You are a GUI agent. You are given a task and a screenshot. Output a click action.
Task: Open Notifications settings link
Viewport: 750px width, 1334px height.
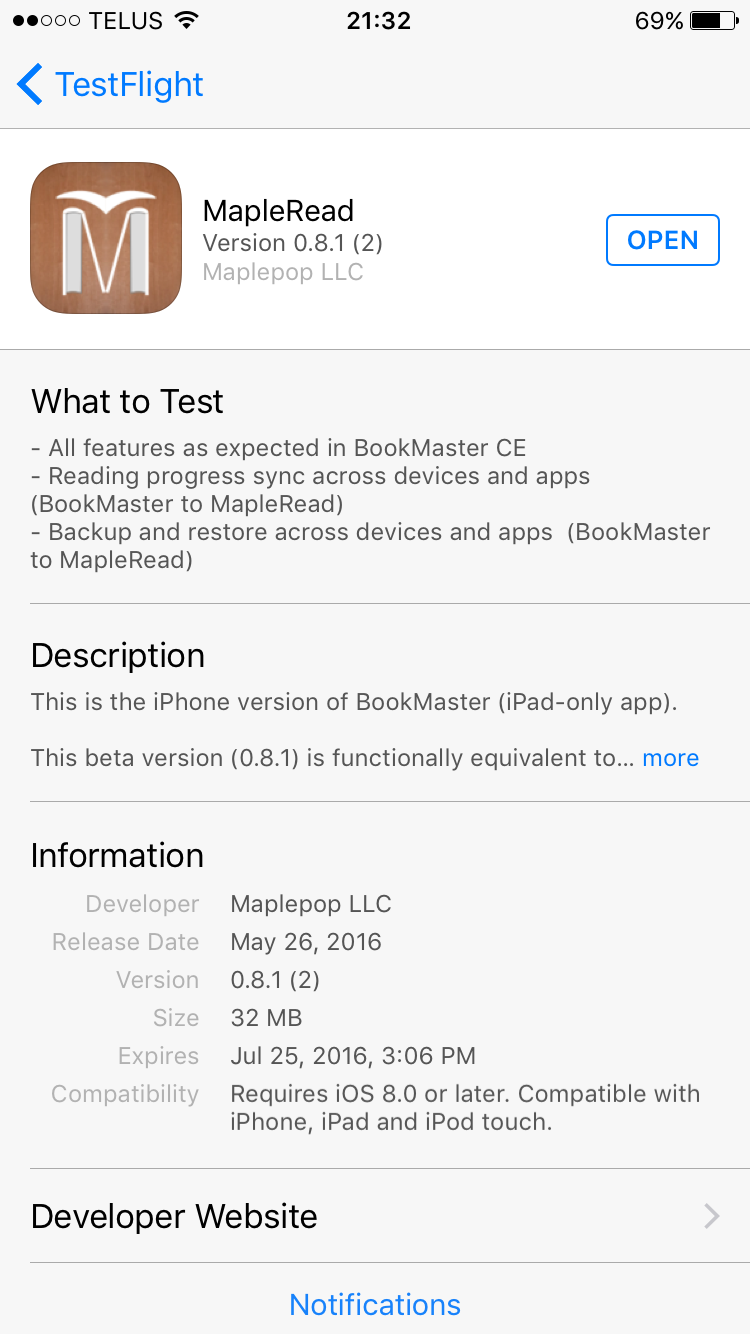[x=375, y=1305]
